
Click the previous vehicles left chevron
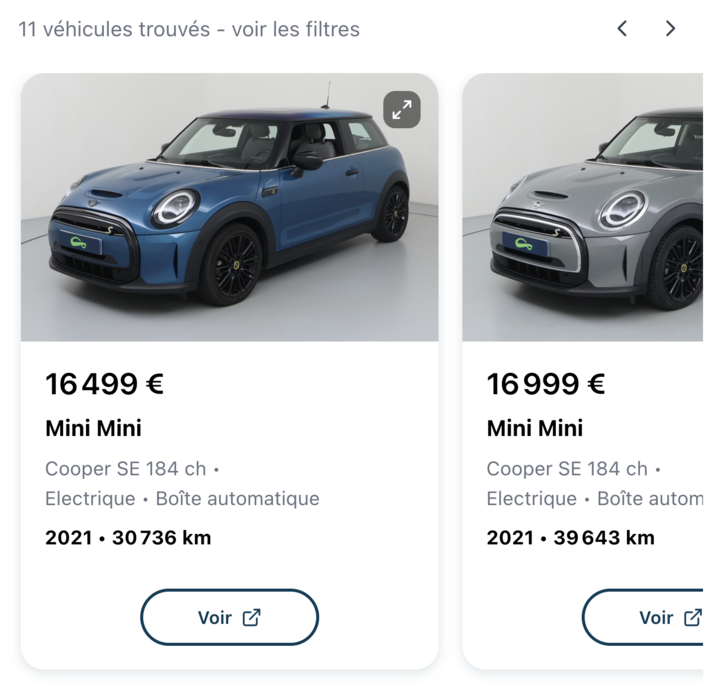coord(622,29)
